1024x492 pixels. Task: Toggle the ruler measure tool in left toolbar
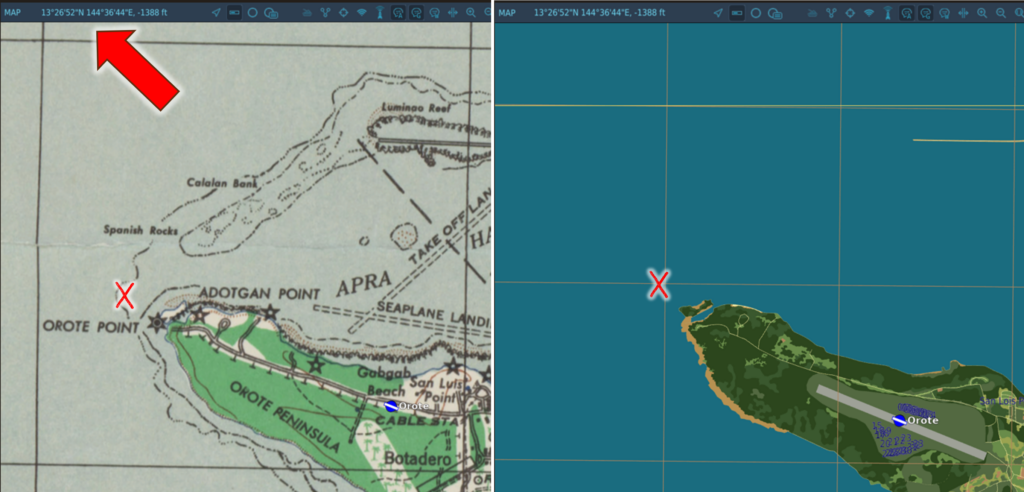coord(234,13)
